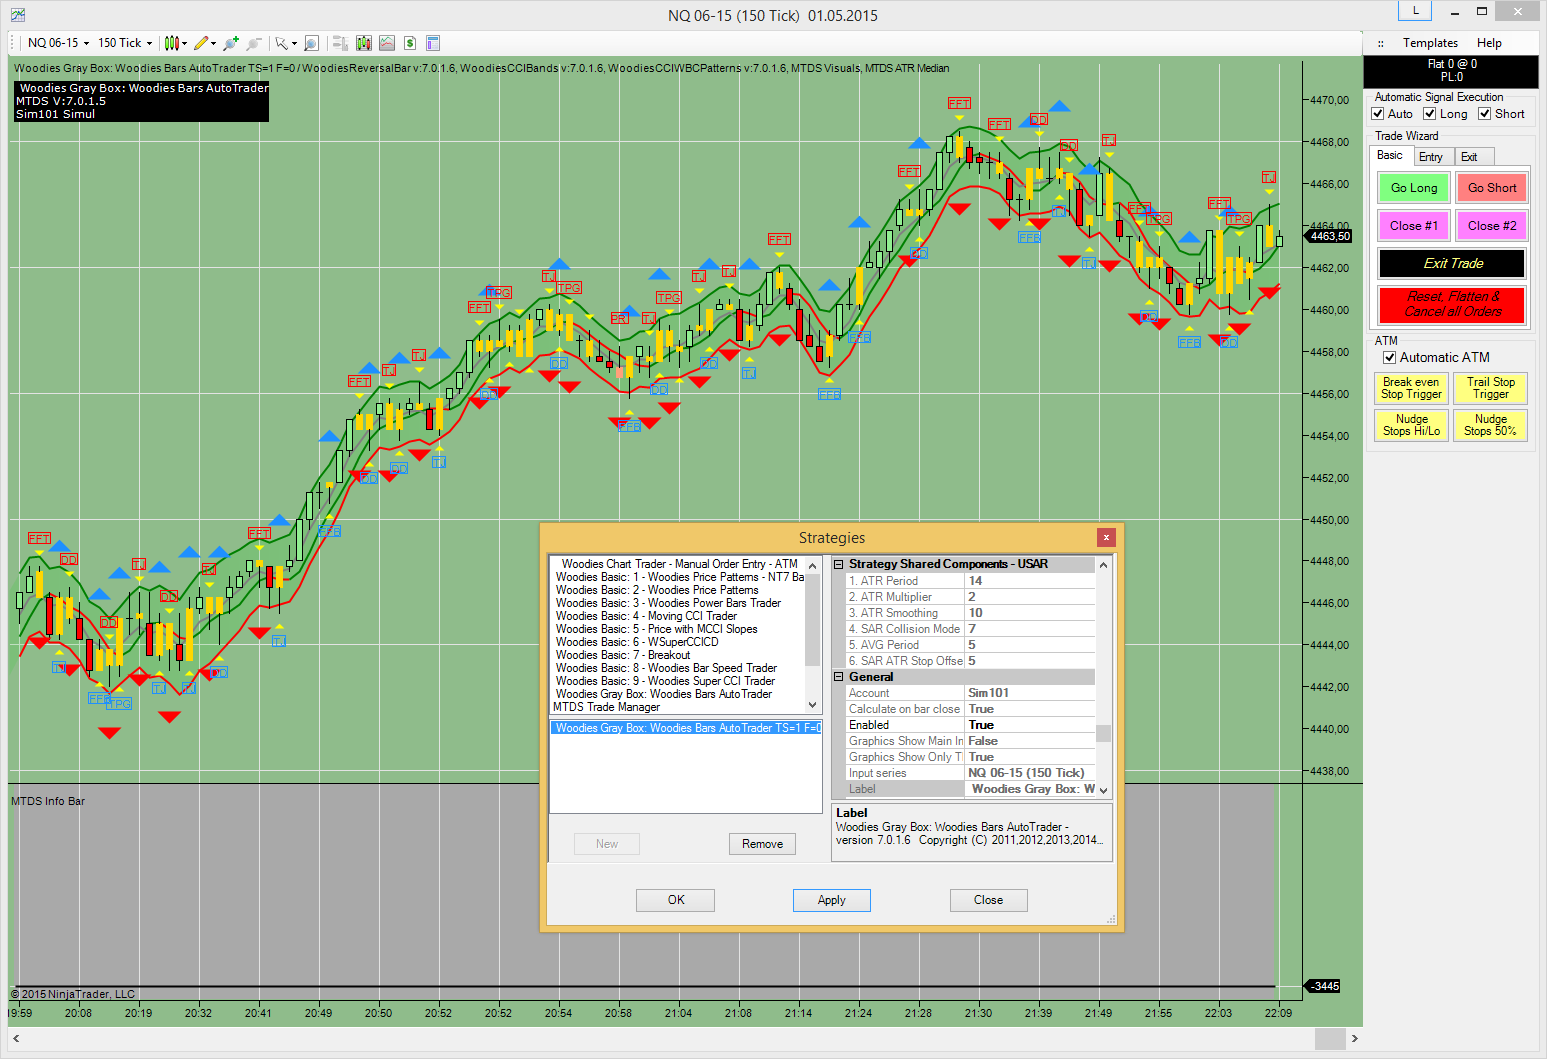Open the Templates menu
The width and height of the screenshot is (1547, 1059).
point(1430,43)
